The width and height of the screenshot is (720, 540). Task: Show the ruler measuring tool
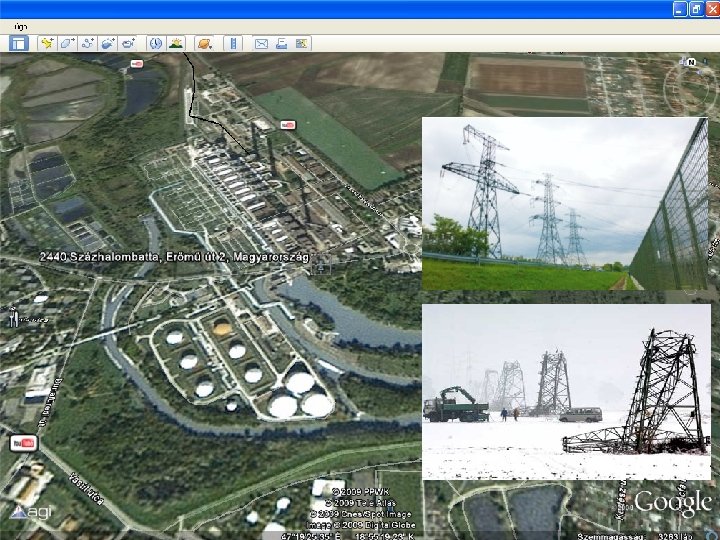tap(232, 43)
